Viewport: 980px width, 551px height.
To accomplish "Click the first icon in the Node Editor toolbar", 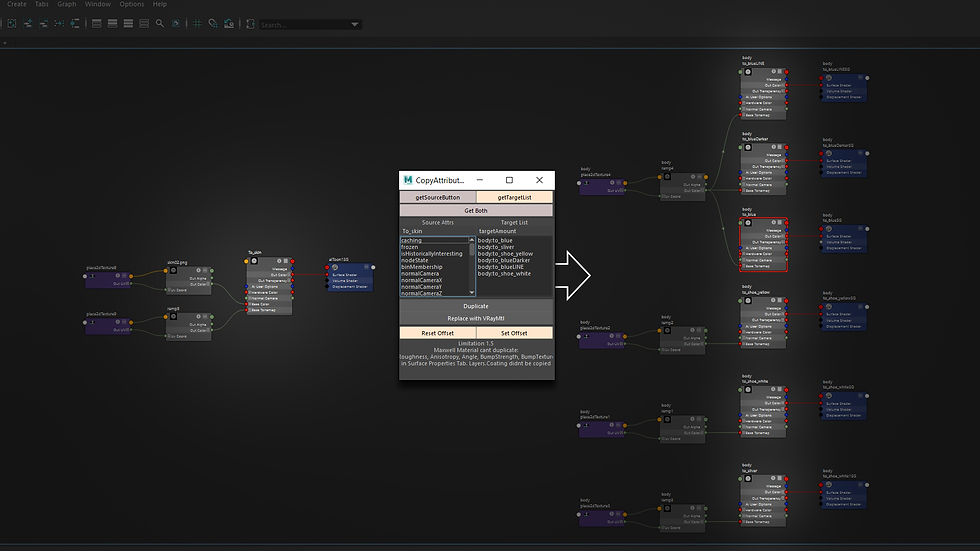I will coord(11,24).
